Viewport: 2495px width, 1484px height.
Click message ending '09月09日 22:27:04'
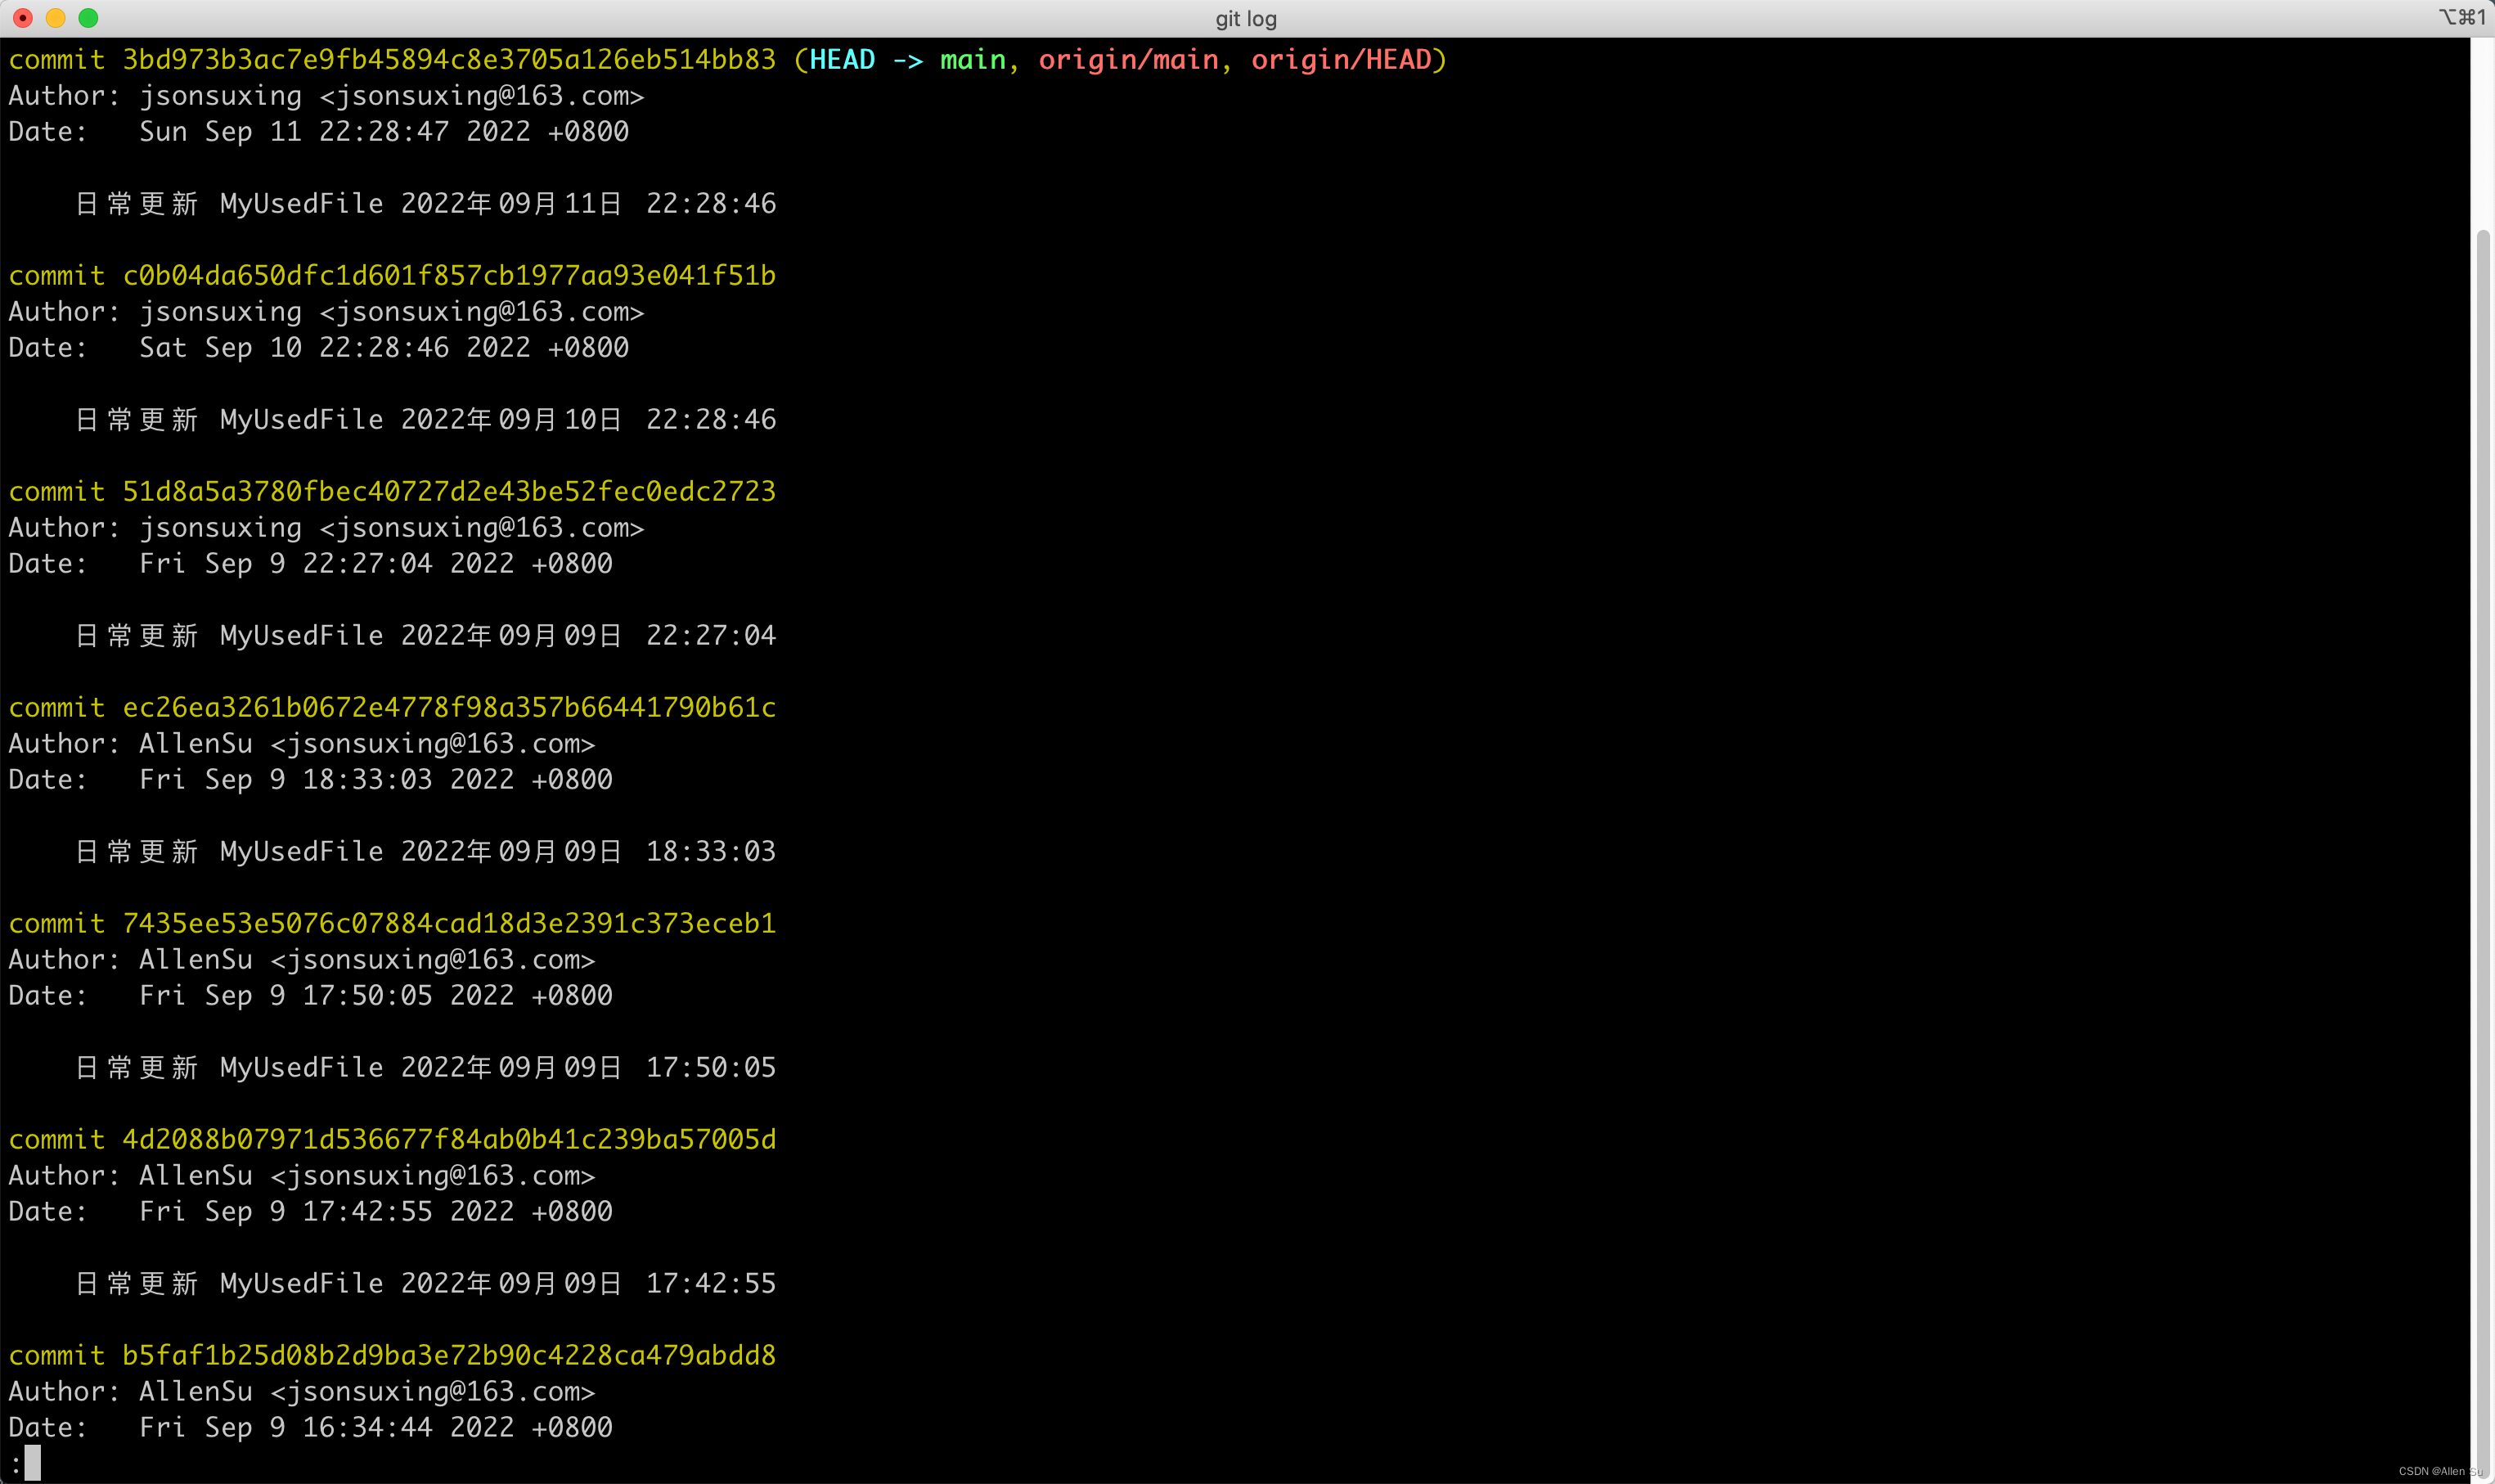point(426,636)
